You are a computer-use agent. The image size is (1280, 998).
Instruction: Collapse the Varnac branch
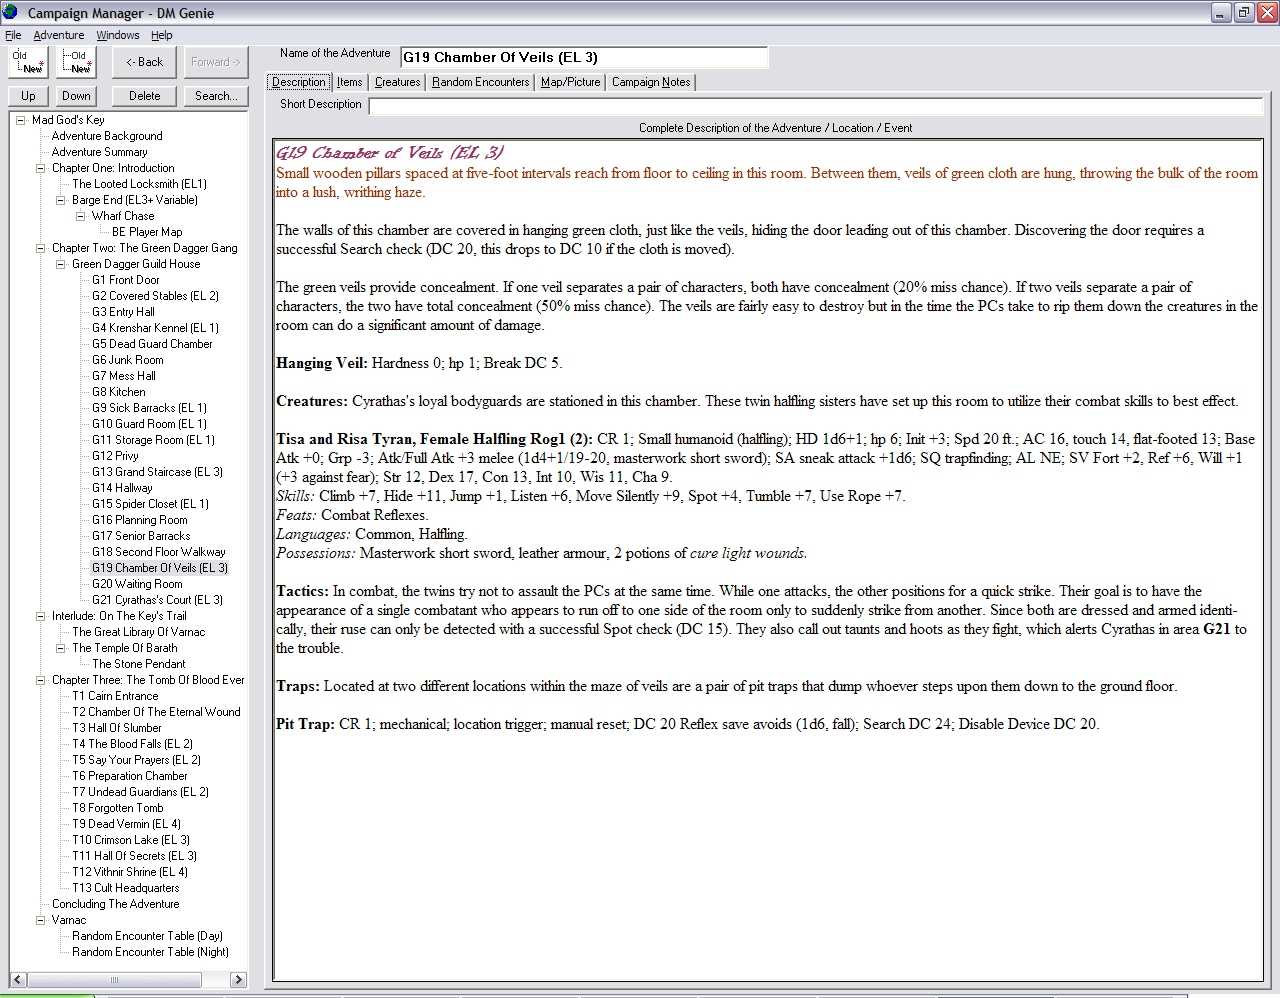[x=40, y=920]
